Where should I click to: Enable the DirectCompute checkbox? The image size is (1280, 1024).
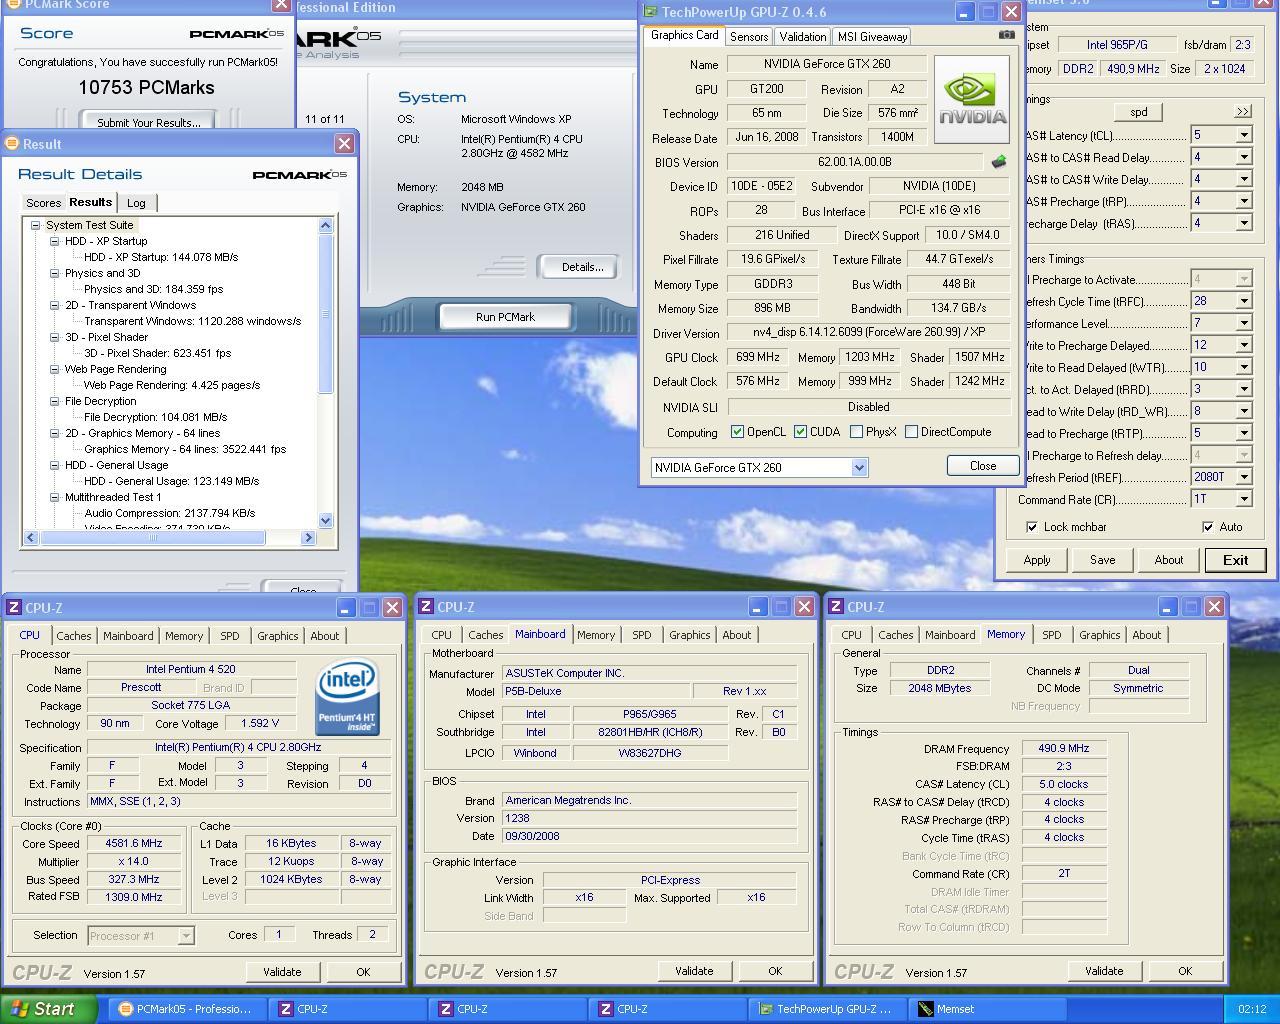pyautogui.click(x=911, y=432)
